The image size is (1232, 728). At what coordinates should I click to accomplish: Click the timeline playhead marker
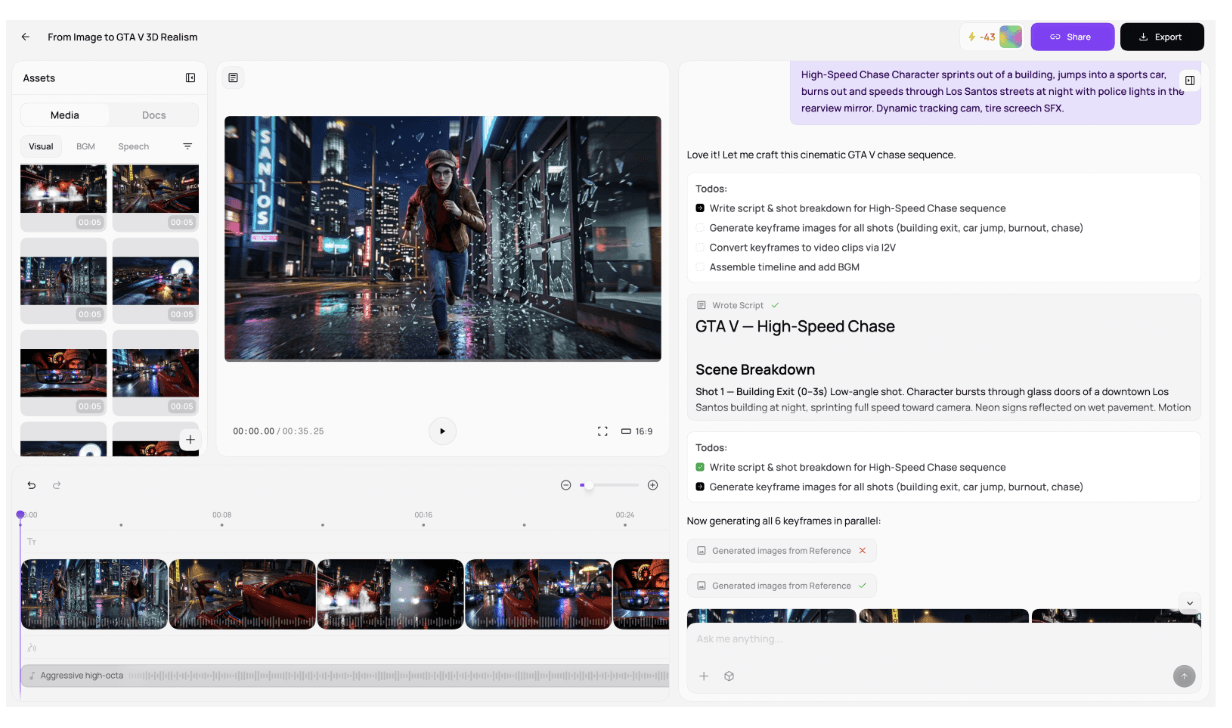point(20,514)
